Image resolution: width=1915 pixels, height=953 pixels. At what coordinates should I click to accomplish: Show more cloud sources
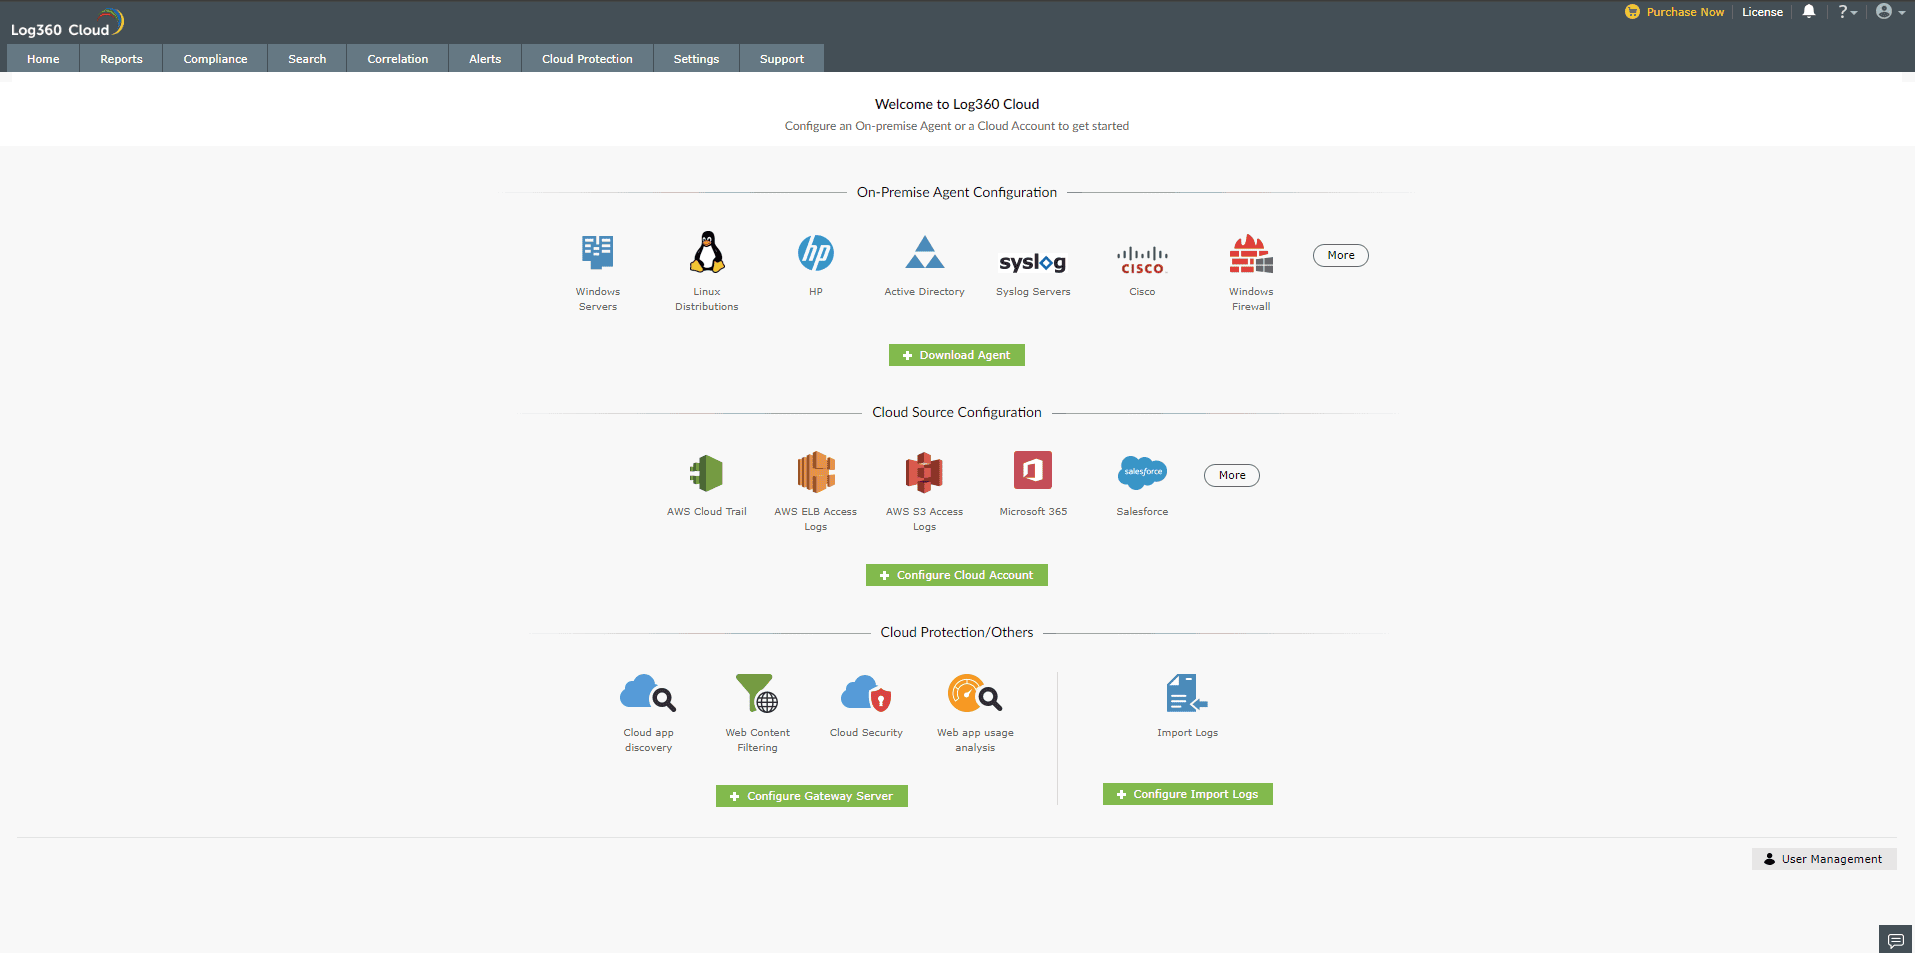[1231, 475]
